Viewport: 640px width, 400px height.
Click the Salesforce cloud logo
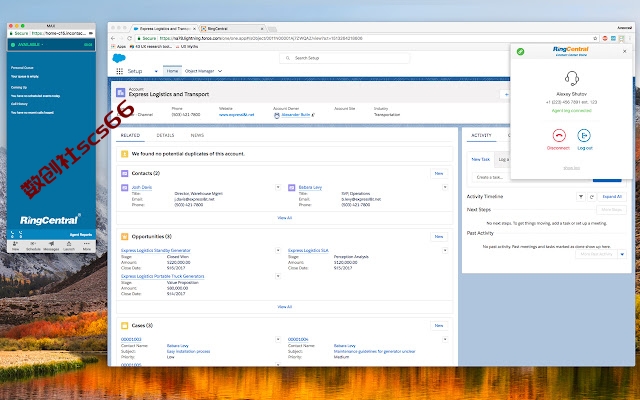tap(119, 58)
